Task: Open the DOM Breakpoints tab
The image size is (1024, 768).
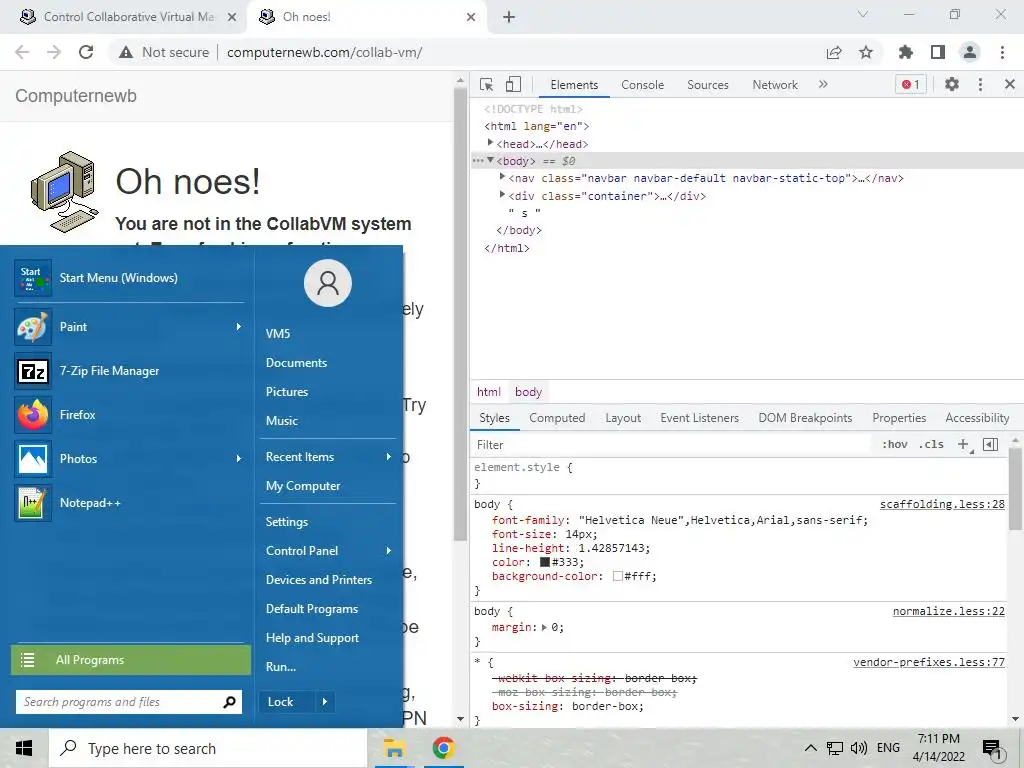Action: coord(805,418)
